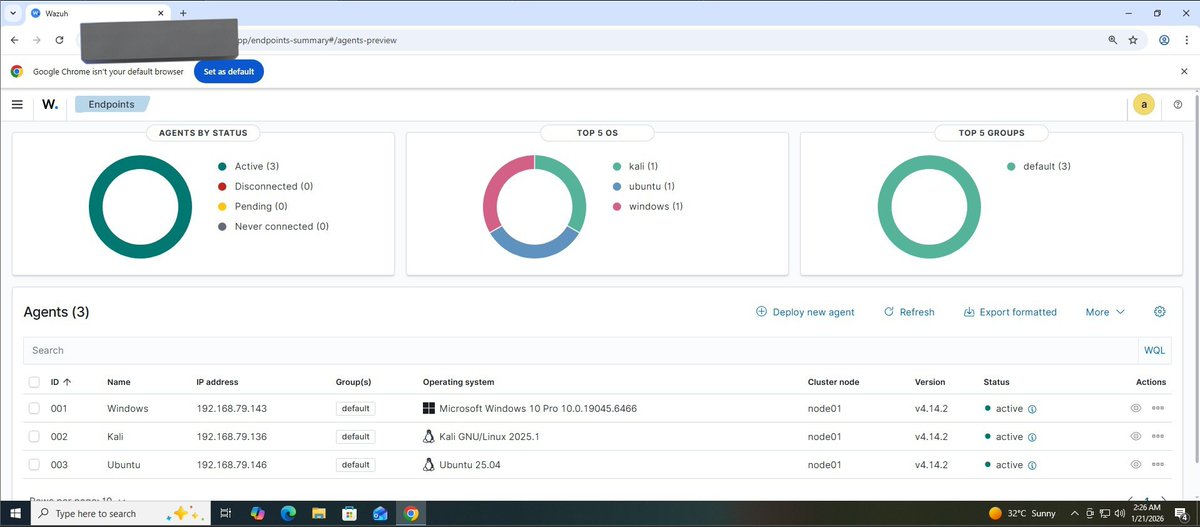Image resolution: width=1200 pixels, height=527 pixels.
Task: Open the Windows Start menu
Action: point(16,513)
